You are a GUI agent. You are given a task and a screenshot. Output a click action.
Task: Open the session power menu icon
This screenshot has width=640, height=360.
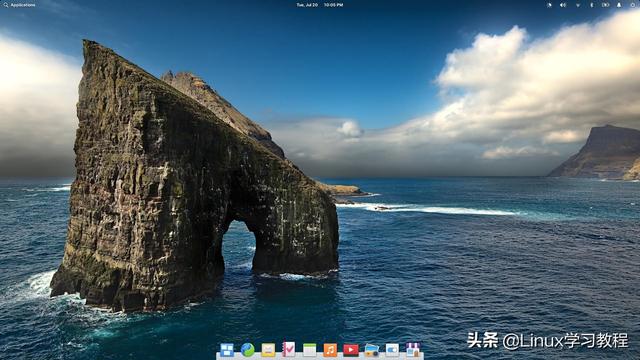[633, 5]
